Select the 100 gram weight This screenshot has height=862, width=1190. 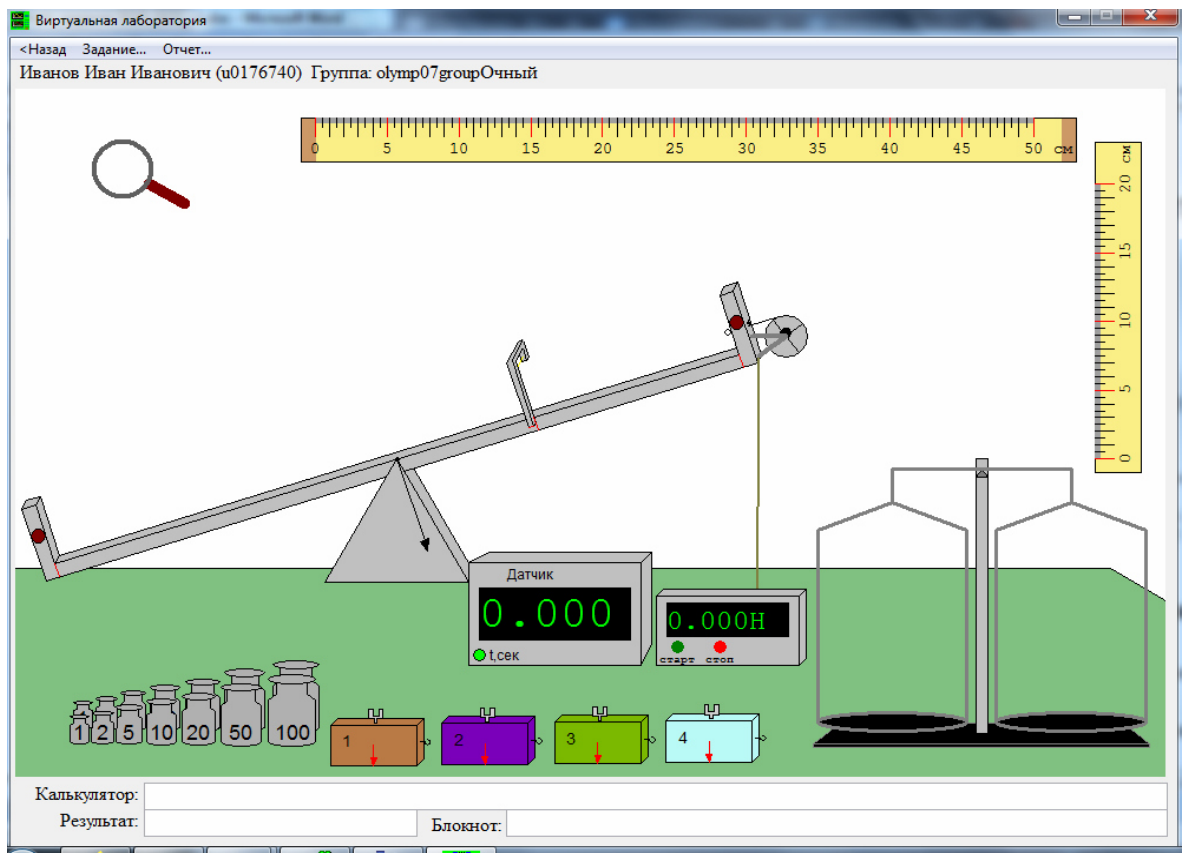coord(293,703)
